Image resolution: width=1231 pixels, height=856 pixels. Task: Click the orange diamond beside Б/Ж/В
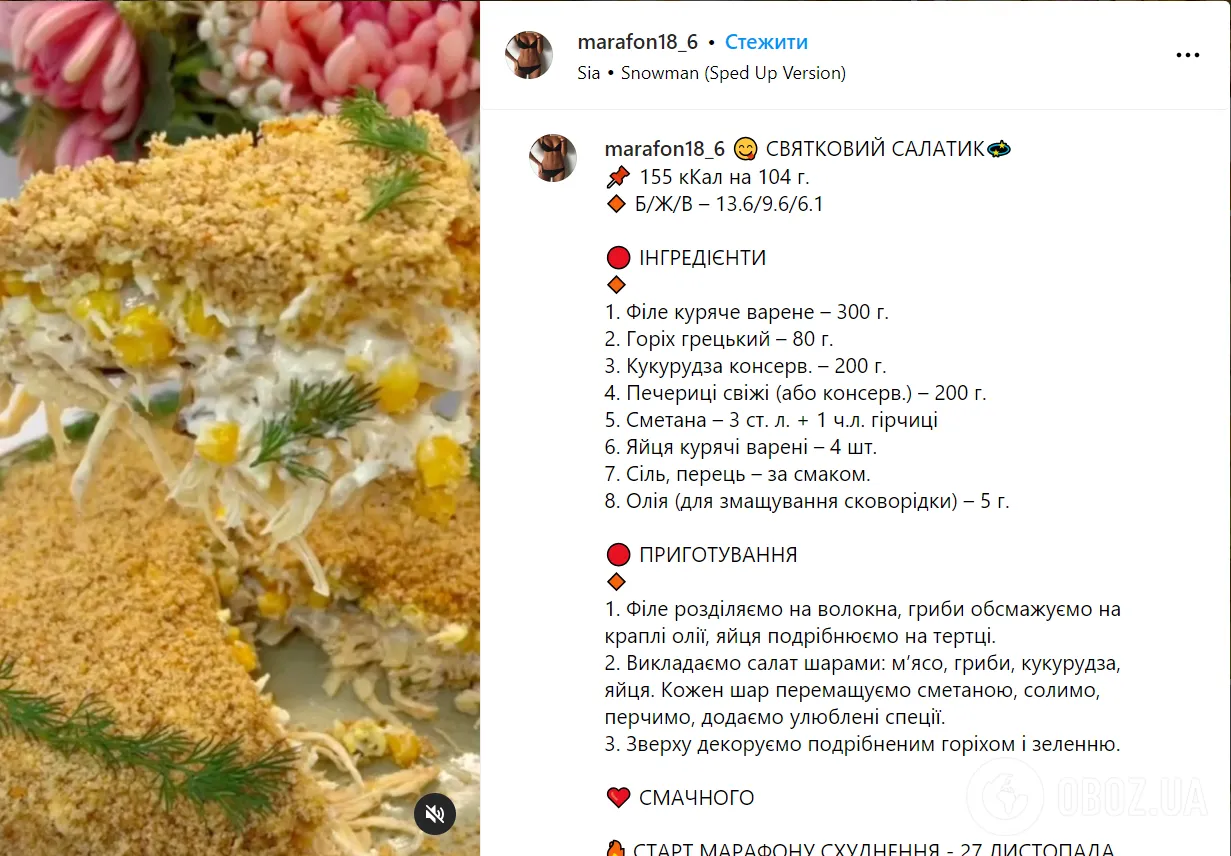616,204
